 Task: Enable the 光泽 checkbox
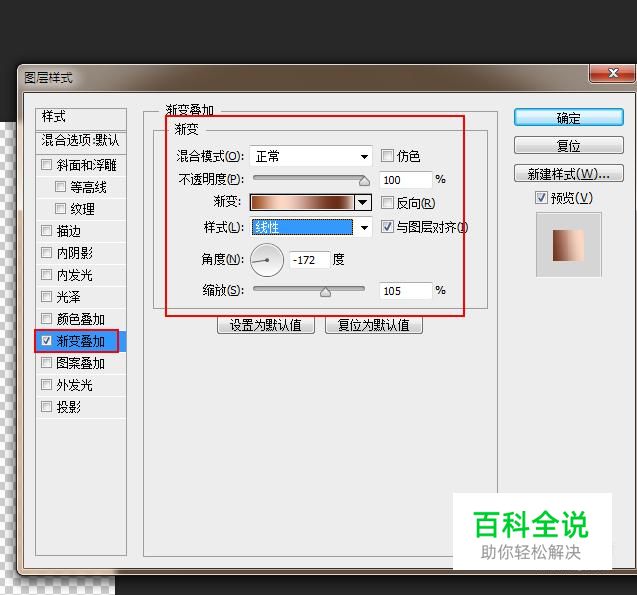[x=46, y=296]
